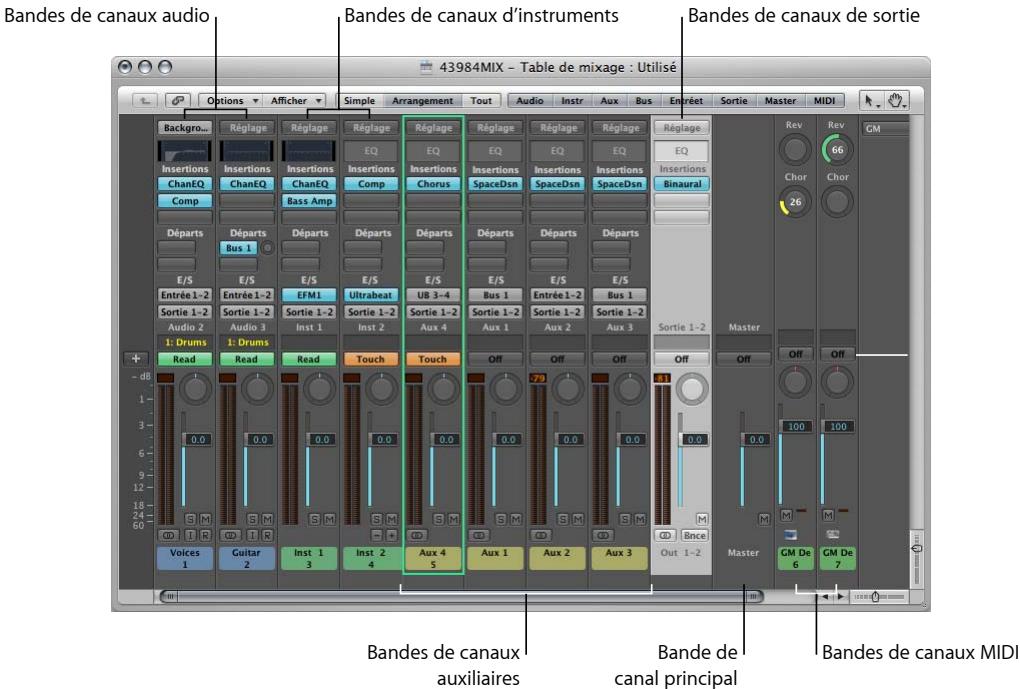Open automation mode Touch on Inst 2
Viewport: 1020px width, 689px height.
(371, 359)
